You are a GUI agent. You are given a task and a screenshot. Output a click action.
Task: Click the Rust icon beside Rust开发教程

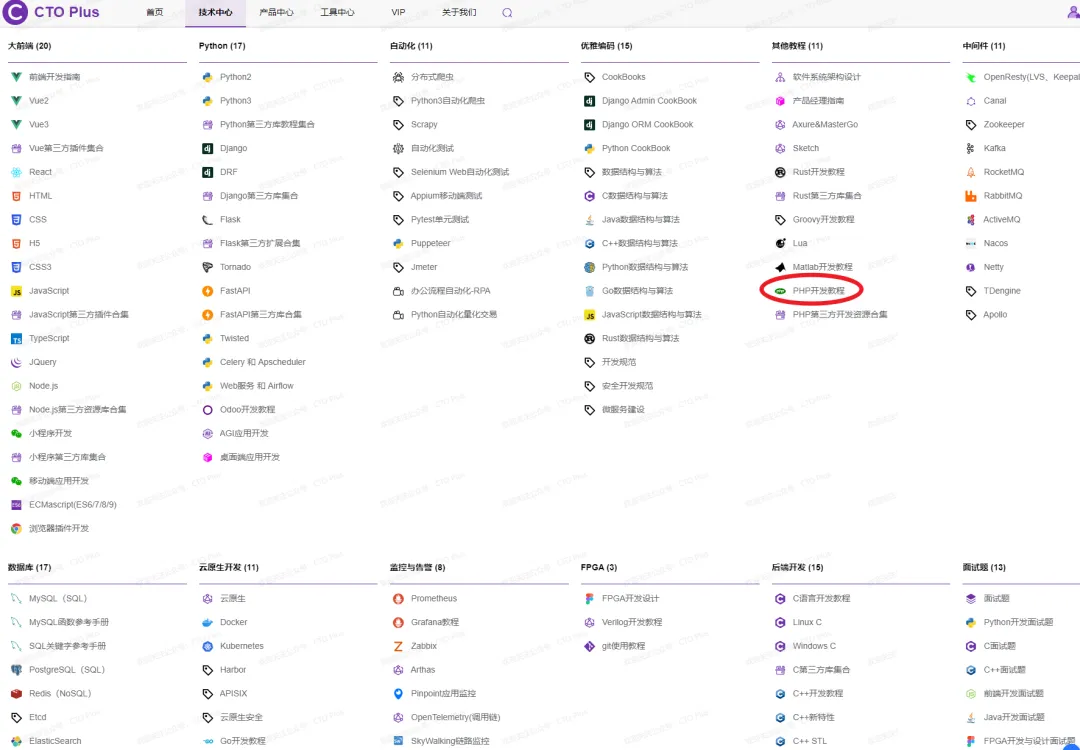click(780, 172)
